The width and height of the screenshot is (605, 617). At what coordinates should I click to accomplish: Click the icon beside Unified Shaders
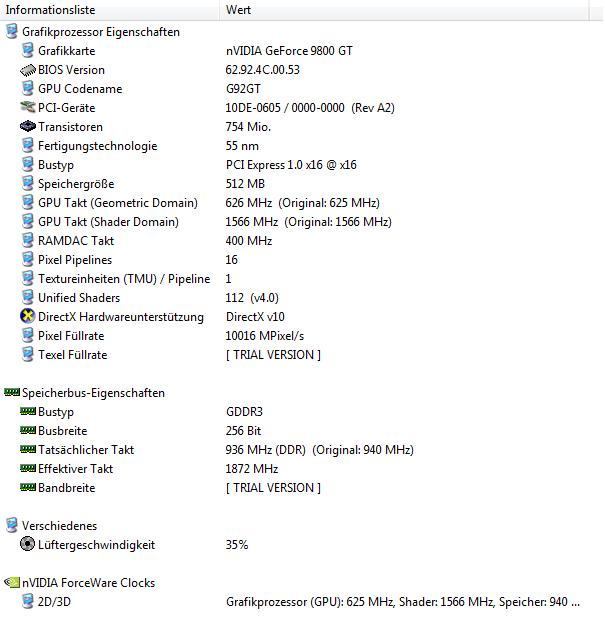click(28, 297)
